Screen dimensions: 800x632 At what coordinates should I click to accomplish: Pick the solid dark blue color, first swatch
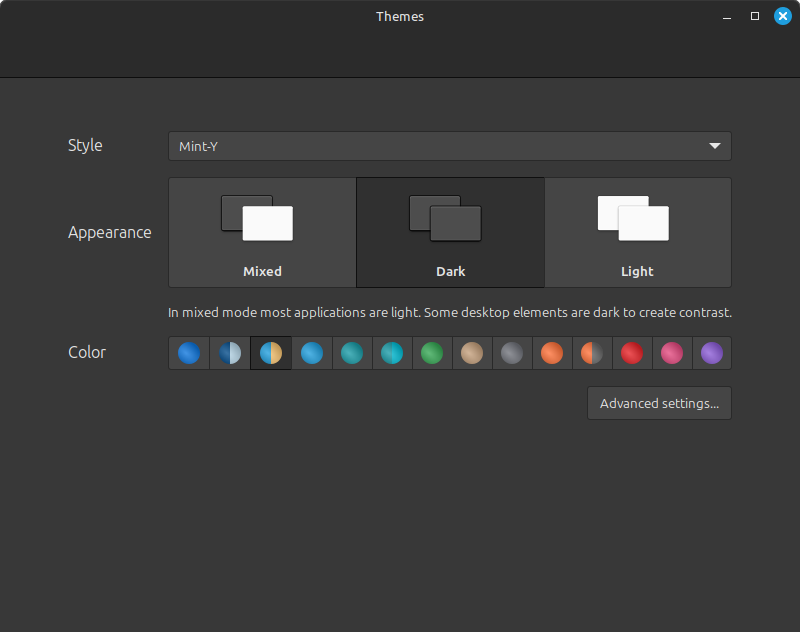click(189, 353)
